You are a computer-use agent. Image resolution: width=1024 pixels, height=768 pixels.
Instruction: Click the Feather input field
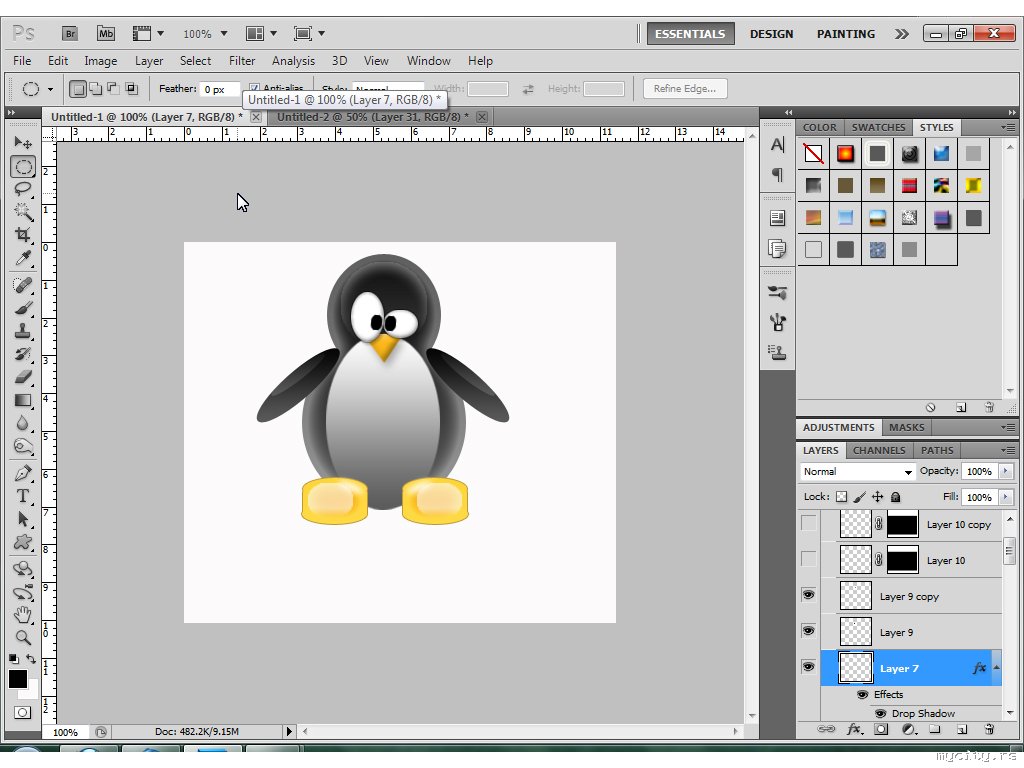coord(220,89)
